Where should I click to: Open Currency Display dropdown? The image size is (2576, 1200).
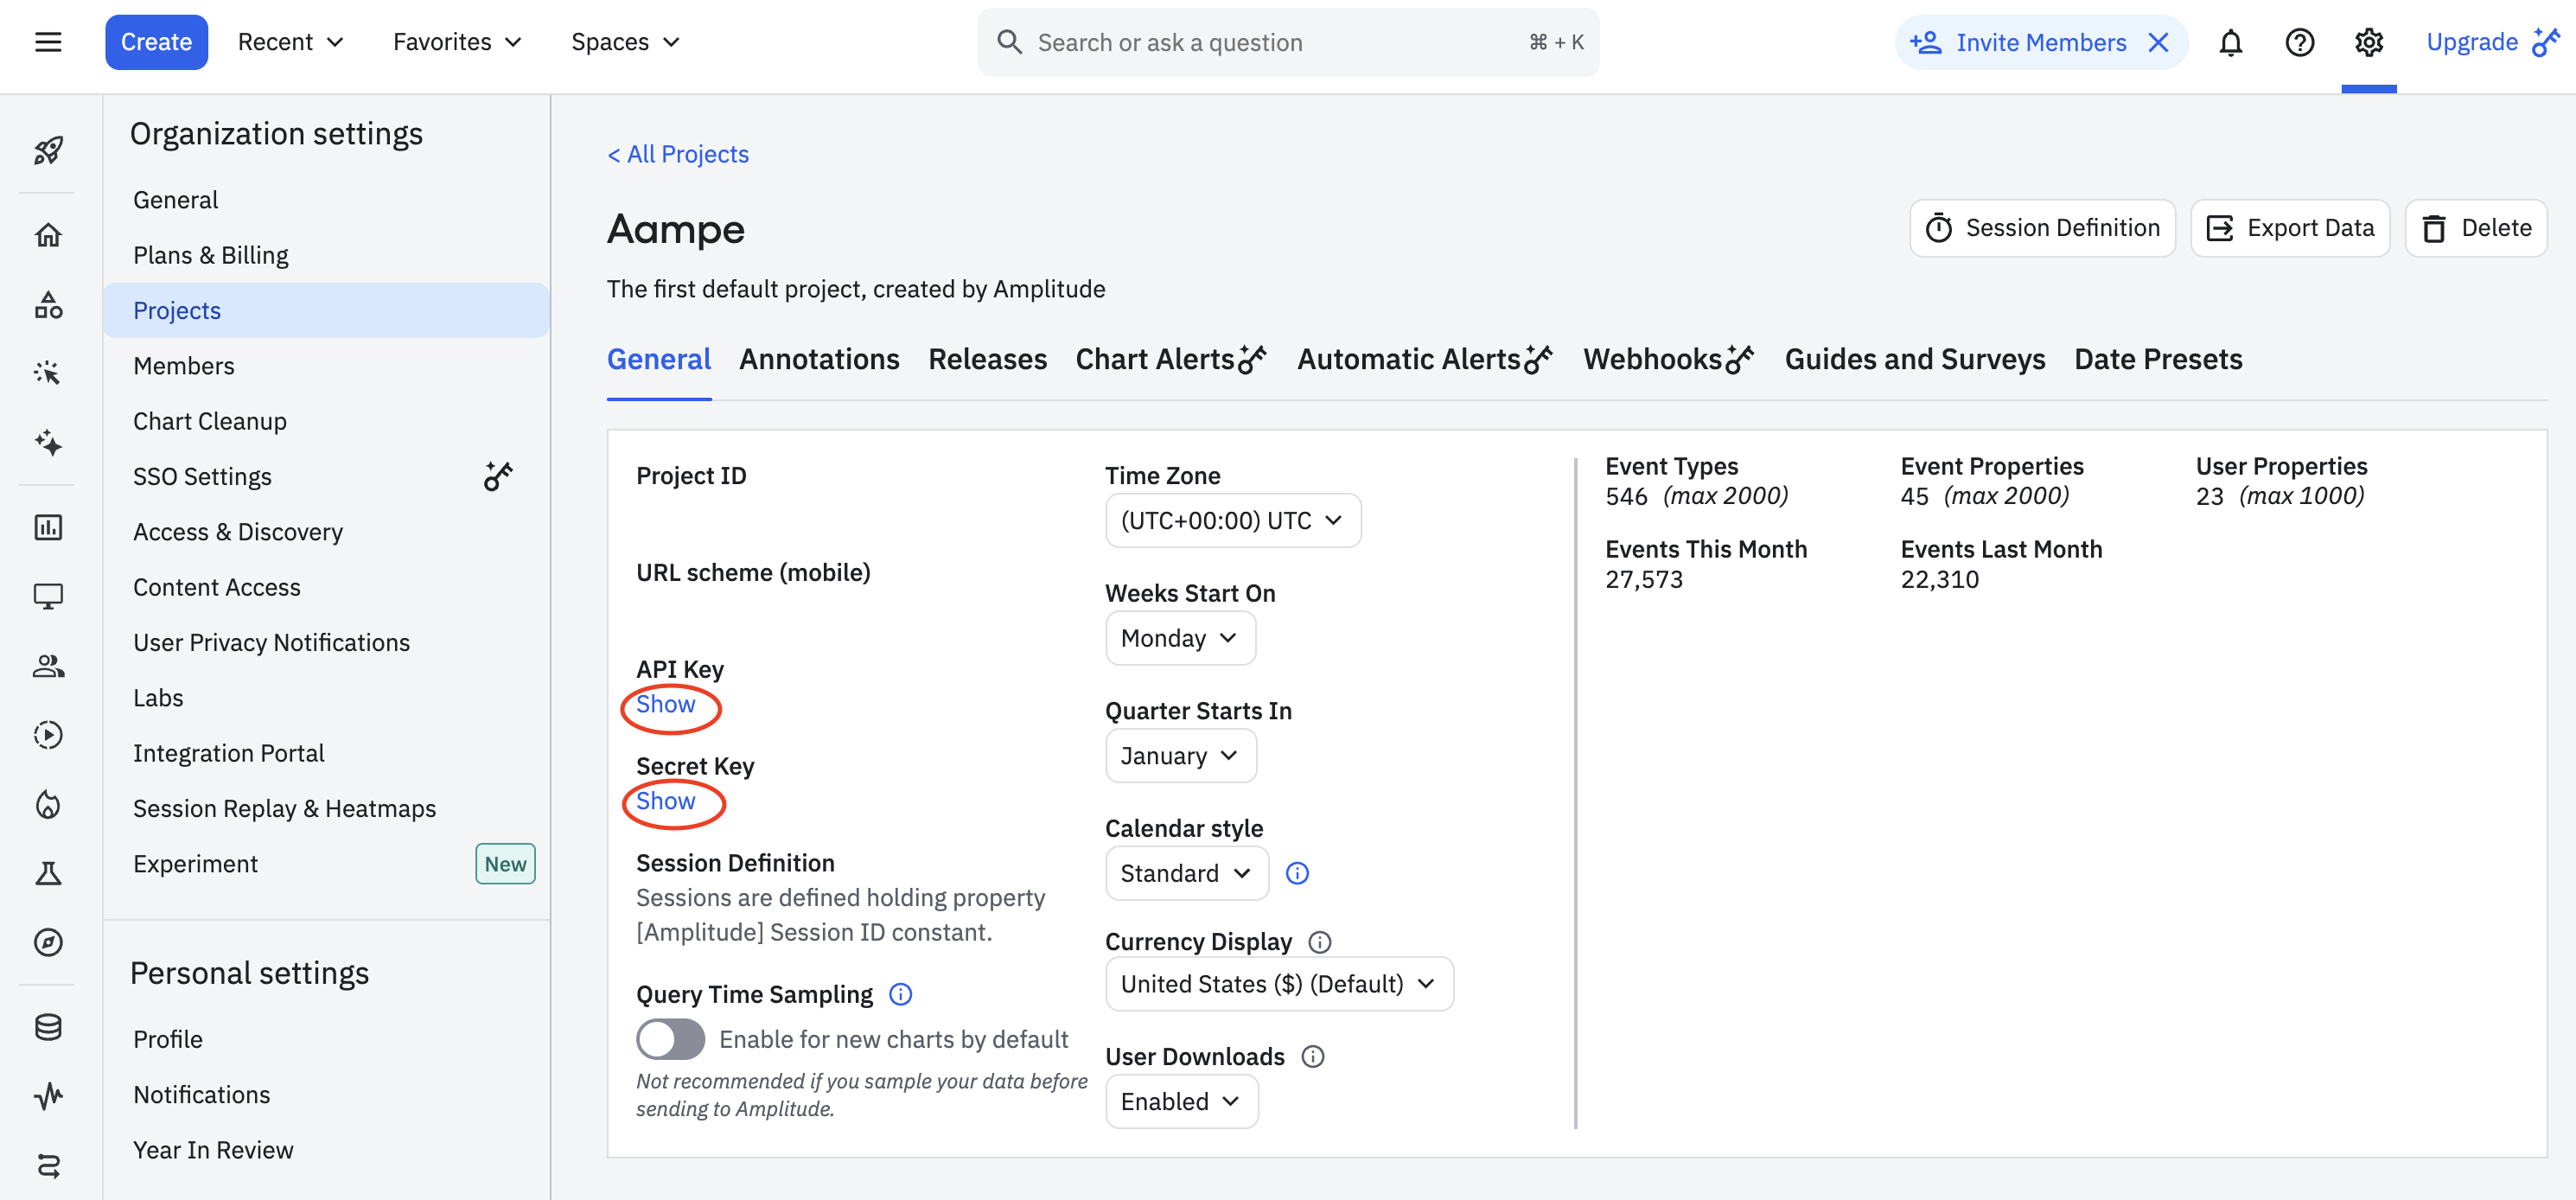point(1278,984)
